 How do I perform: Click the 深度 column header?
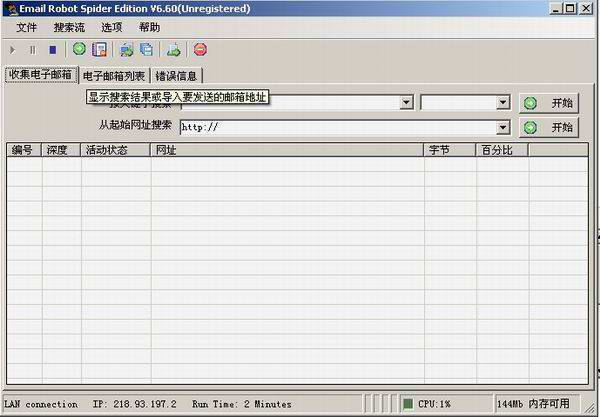click(61, 150)
